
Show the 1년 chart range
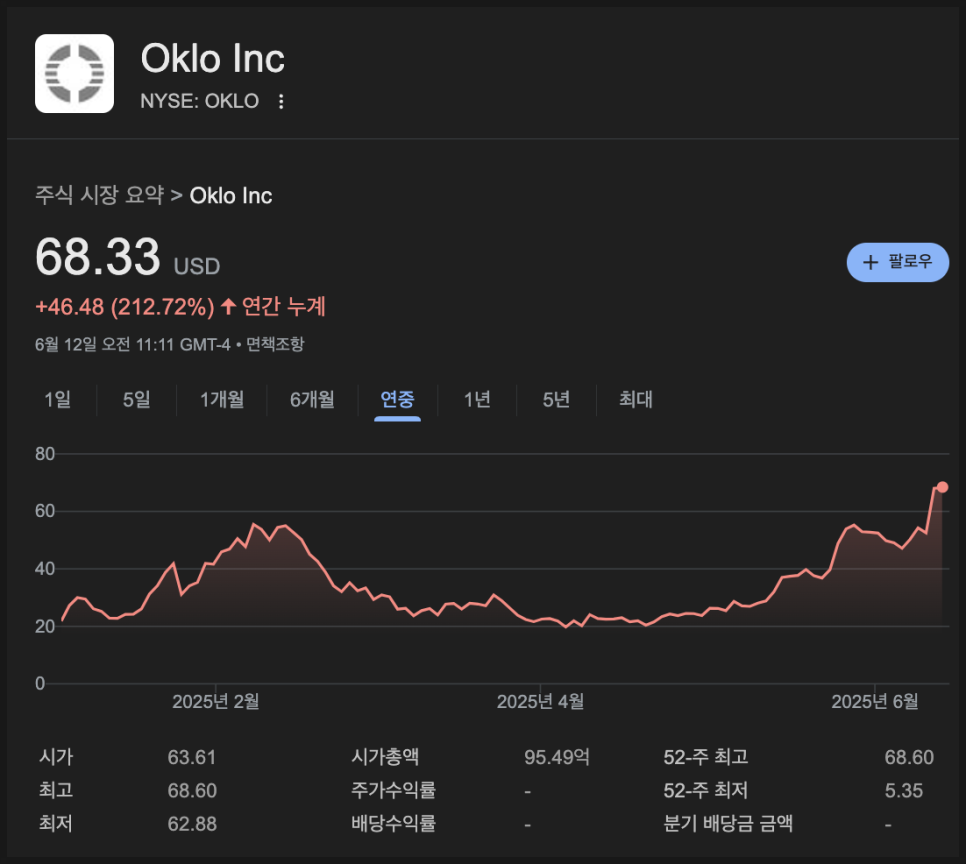click(477, 399)
